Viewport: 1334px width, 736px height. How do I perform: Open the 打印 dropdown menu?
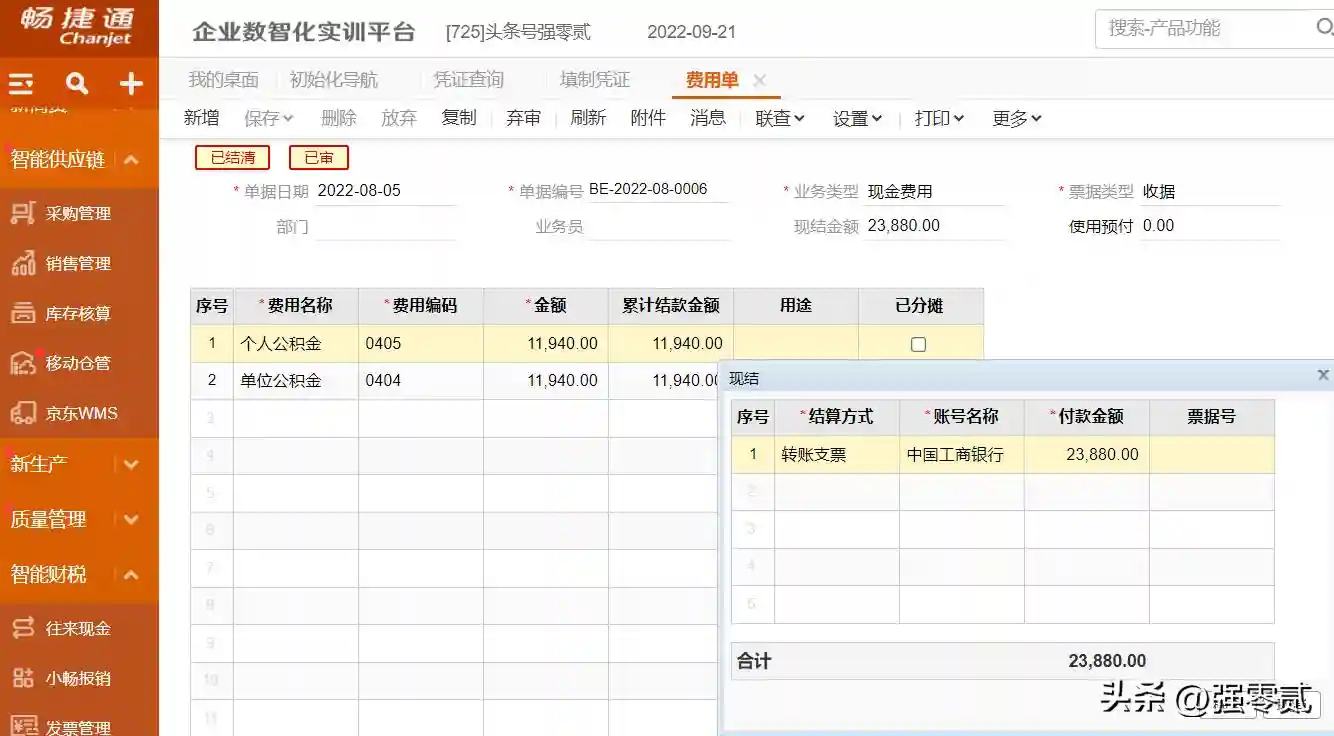[939, 118]
